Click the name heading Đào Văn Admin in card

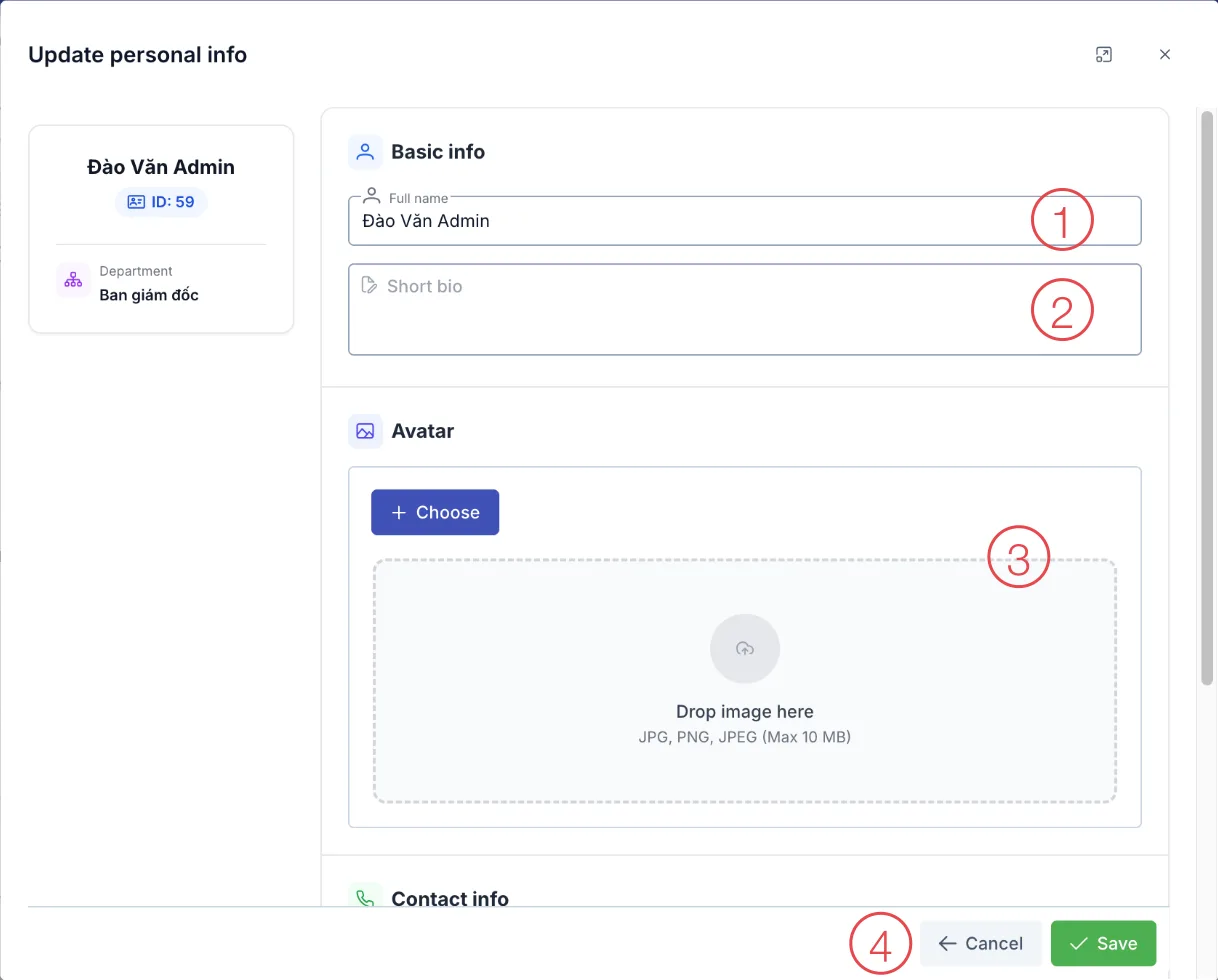click(x=161, y=167)
